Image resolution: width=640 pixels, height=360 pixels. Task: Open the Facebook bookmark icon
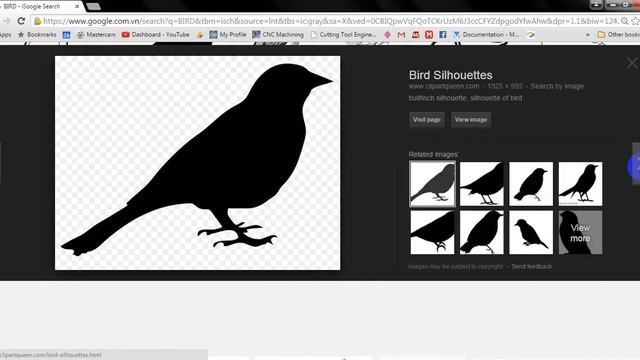(x=443, y=35)
